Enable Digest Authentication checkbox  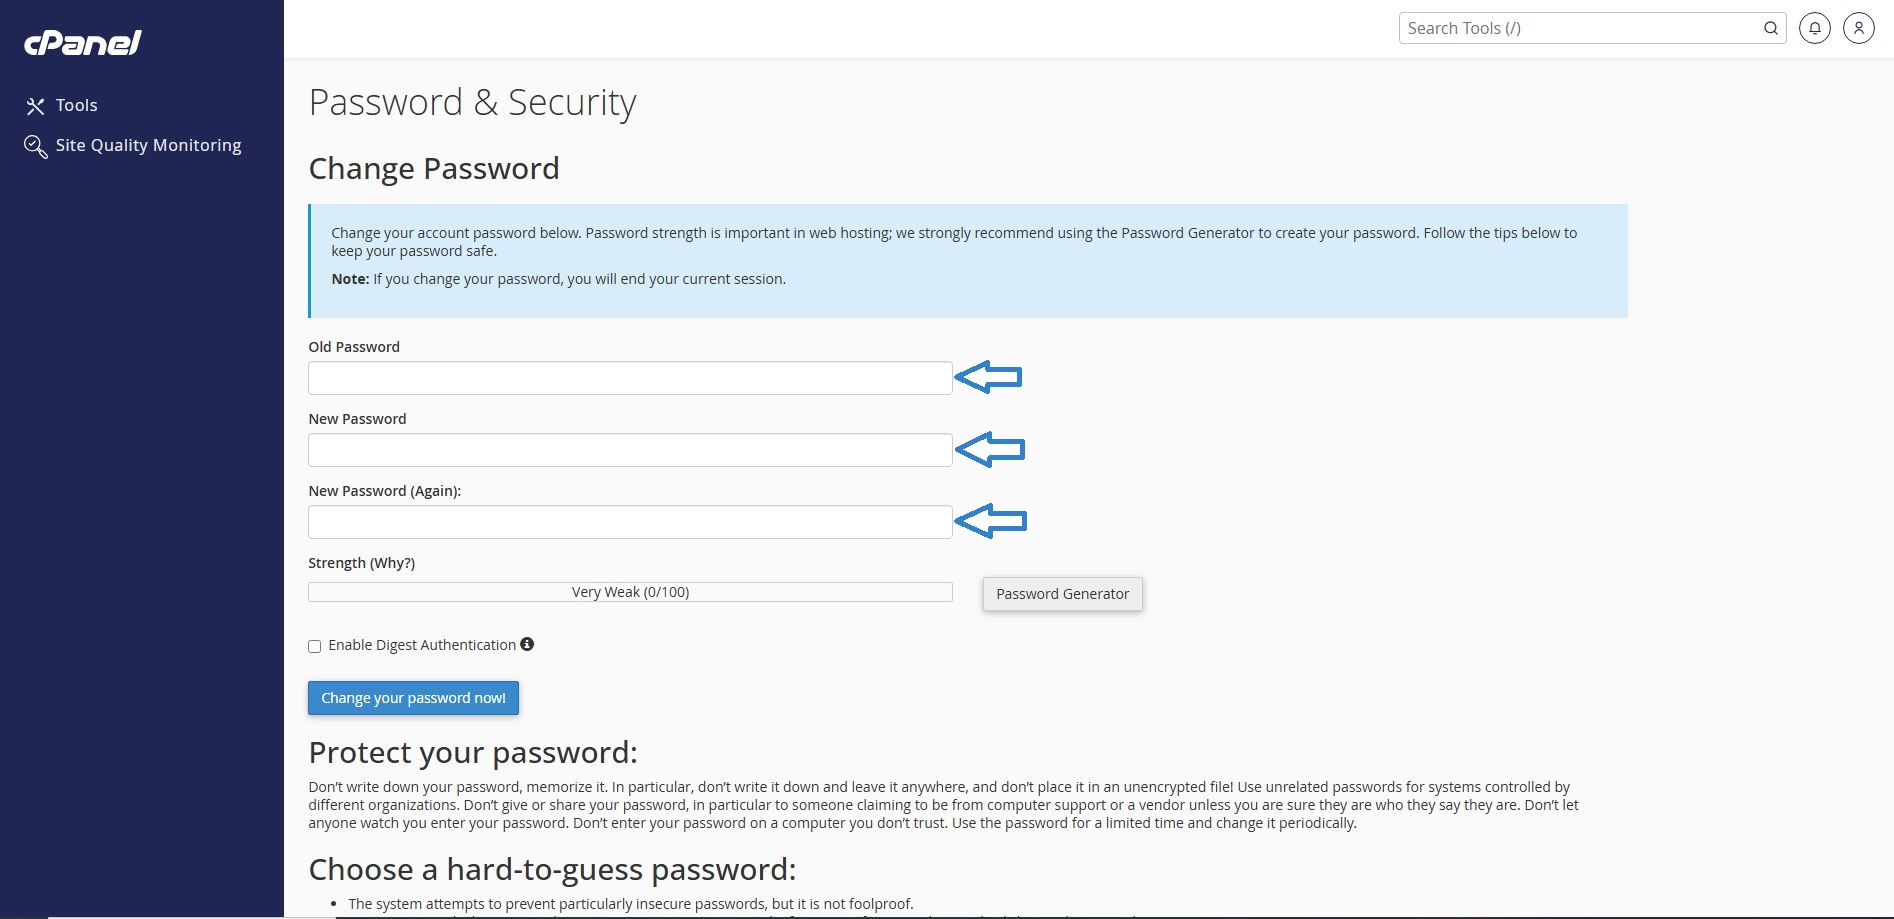(x=315, y=646)
